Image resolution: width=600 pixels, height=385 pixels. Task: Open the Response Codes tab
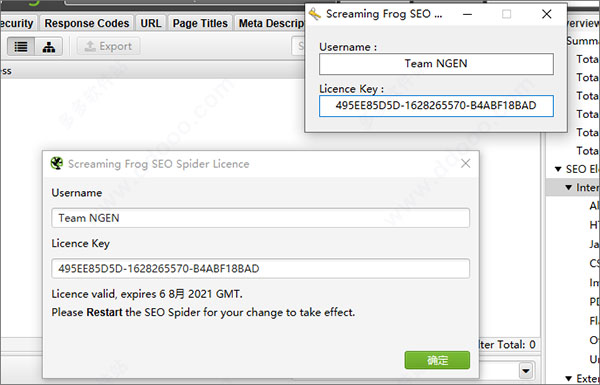[x=87, y=23]
